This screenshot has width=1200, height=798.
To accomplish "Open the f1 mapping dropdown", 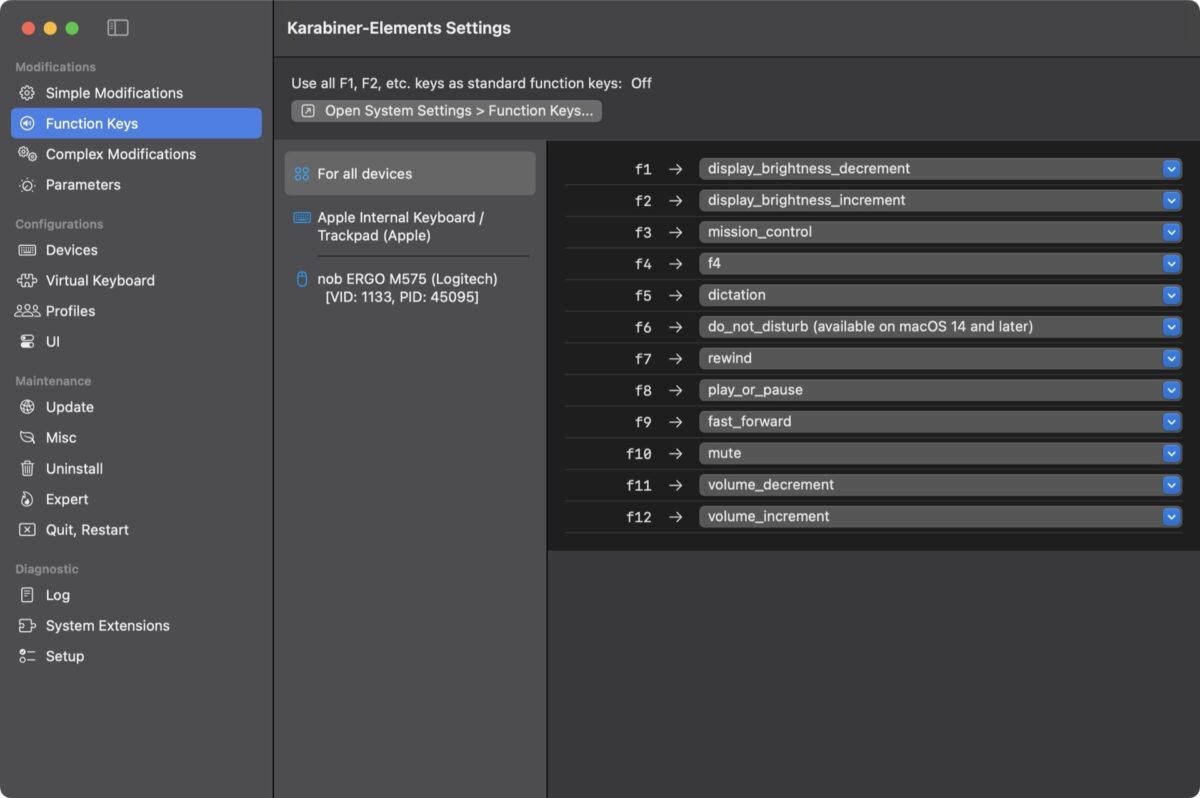I will pyautogui.click(x=940, y=169).
